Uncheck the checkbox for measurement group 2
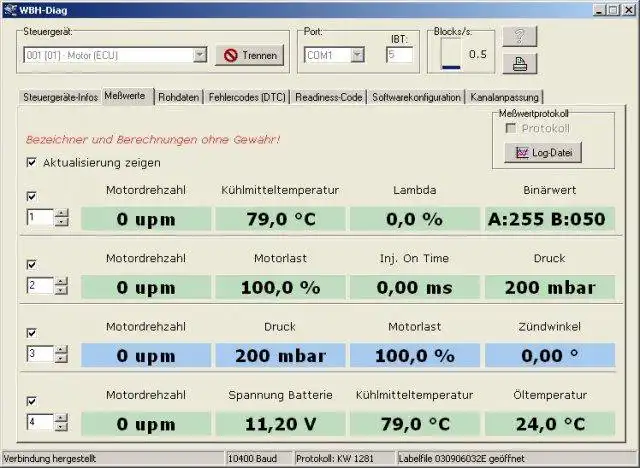 point(31,265)
